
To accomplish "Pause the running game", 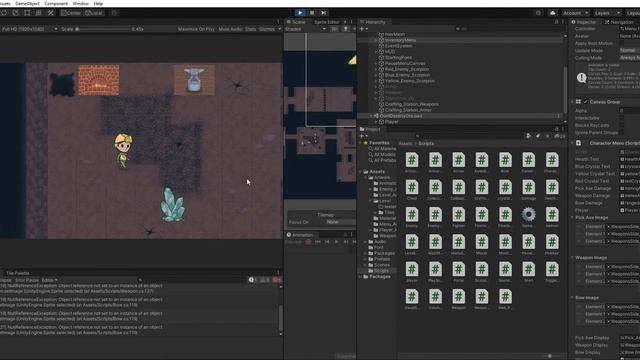I will [x=312, y=13].
